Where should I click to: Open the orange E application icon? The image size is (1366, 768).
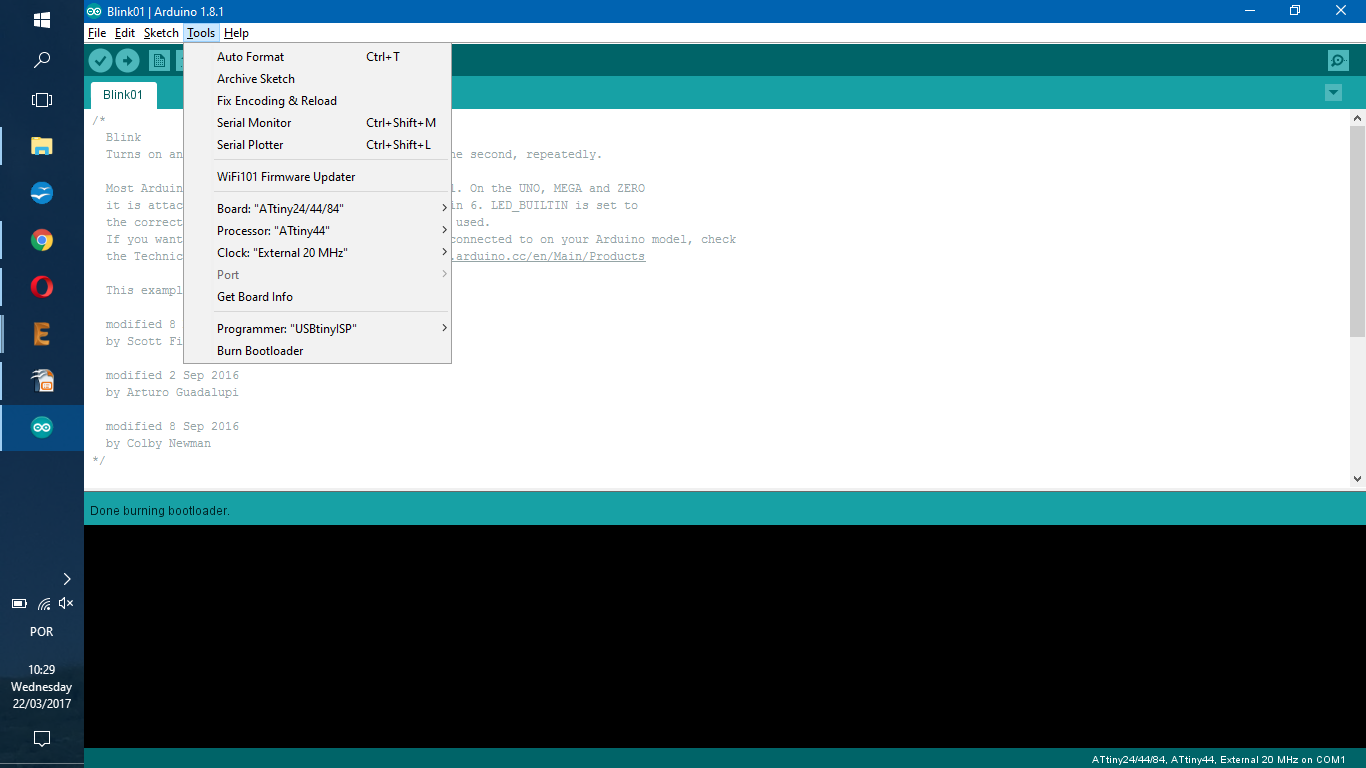42,334
